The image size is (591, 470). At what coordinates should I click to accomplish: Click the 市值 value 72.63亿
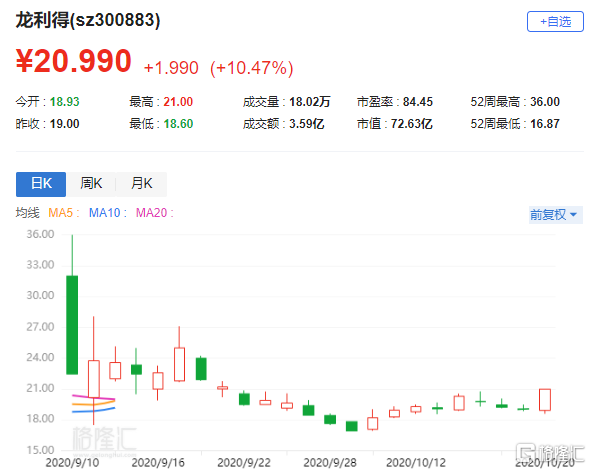coord(411,124)
